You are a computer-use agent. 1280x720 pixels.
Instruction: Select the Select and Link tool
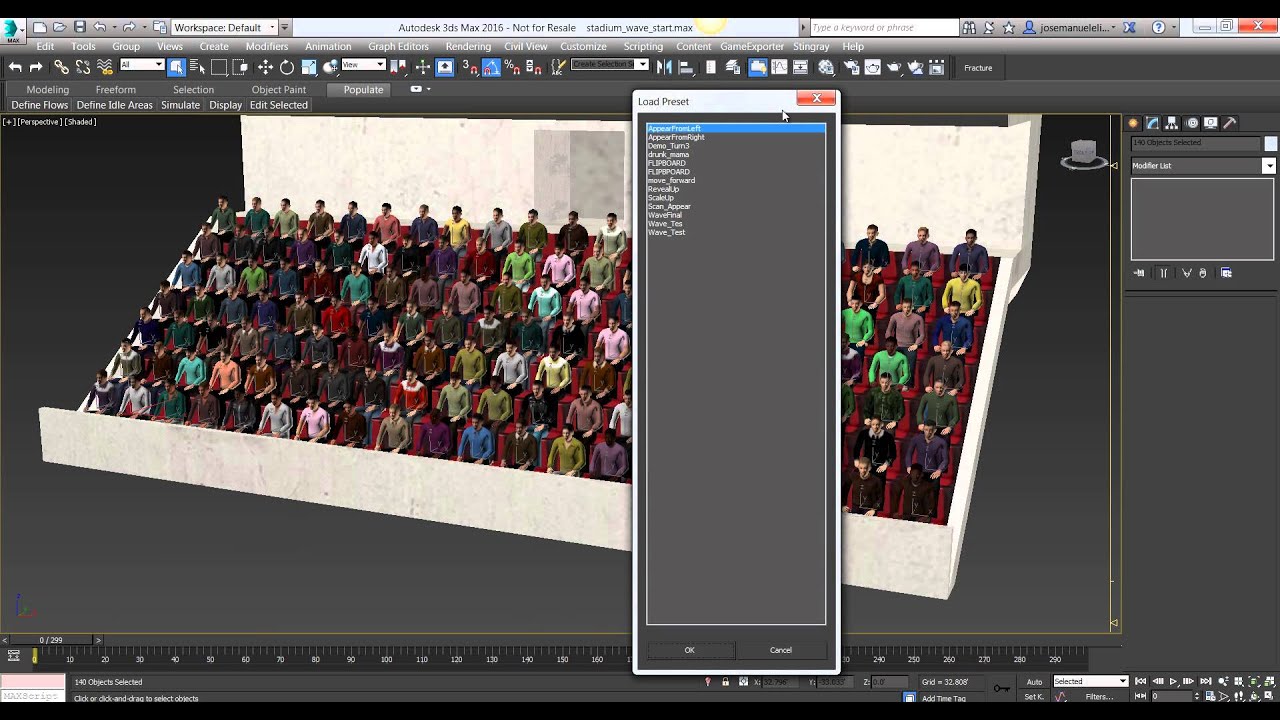point(61,67)
